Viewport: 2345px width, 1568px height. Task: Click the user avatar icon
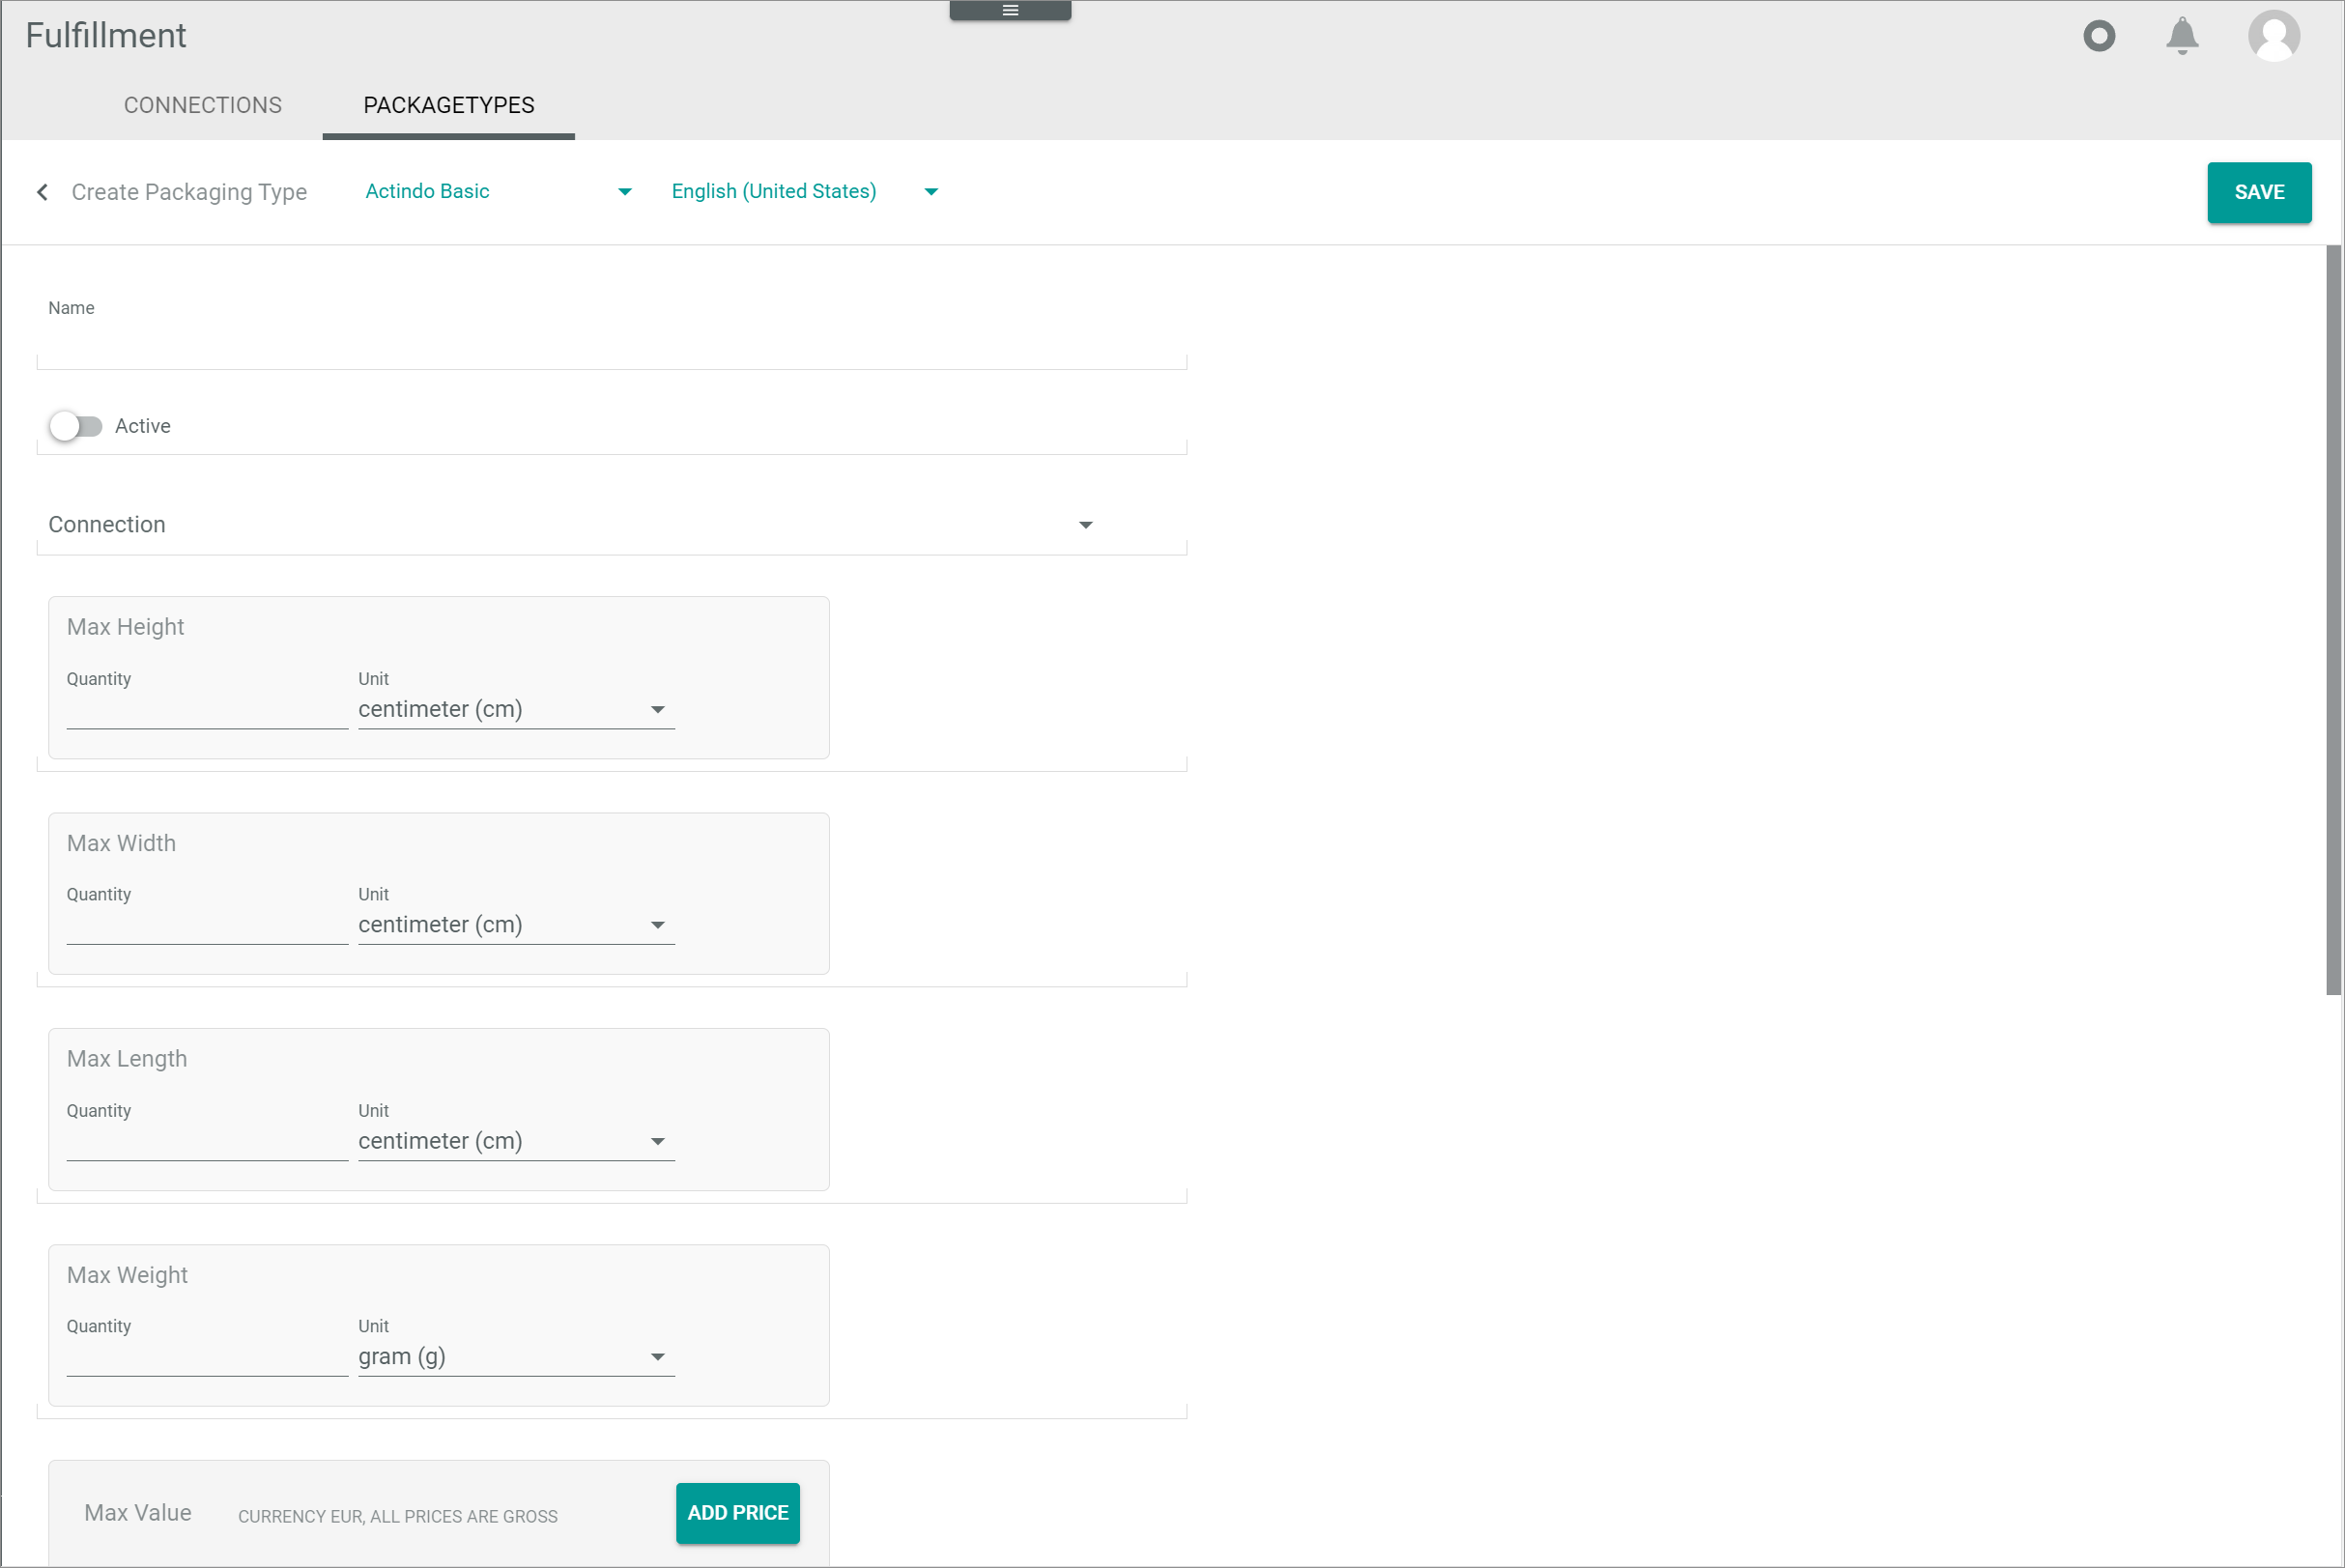tap(2274, 36)
